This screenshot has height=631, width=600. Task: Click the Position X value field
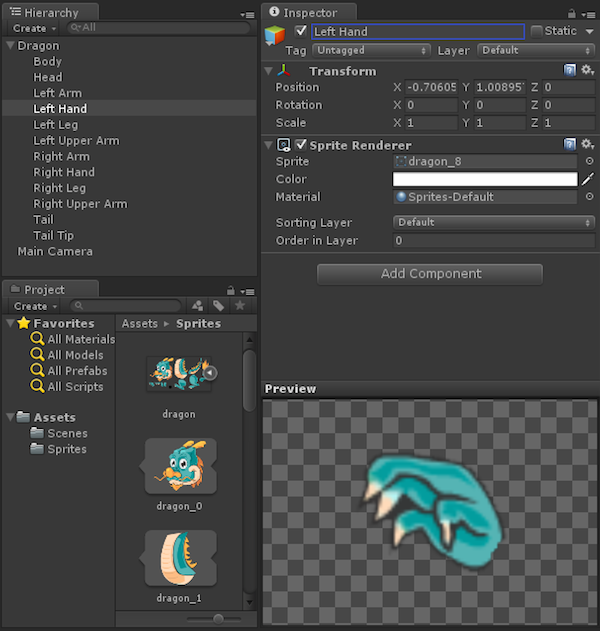coord(431,87)
